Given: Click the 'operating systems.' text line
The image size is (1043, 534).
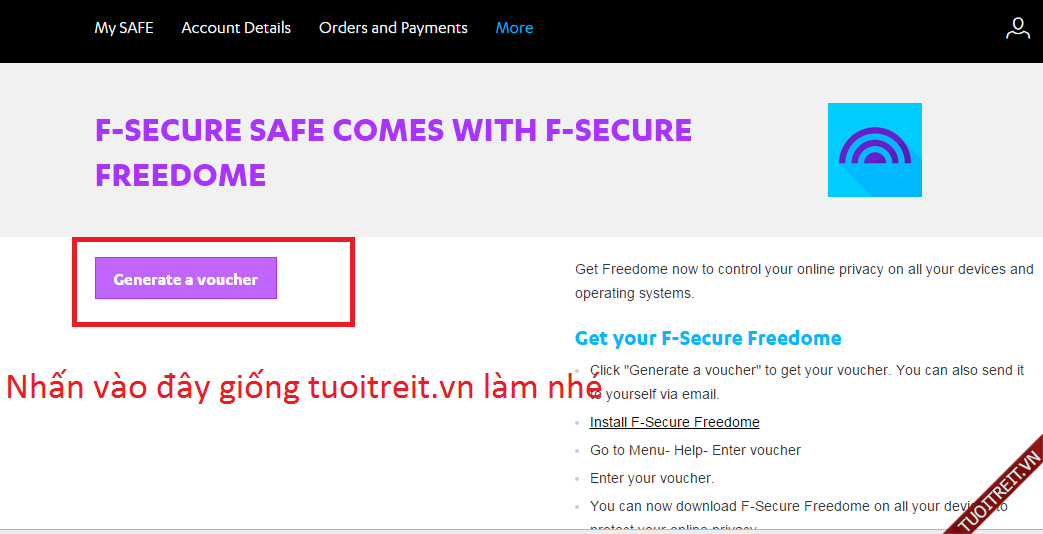Looking at the screenshot, I should (x=634, y=293).
